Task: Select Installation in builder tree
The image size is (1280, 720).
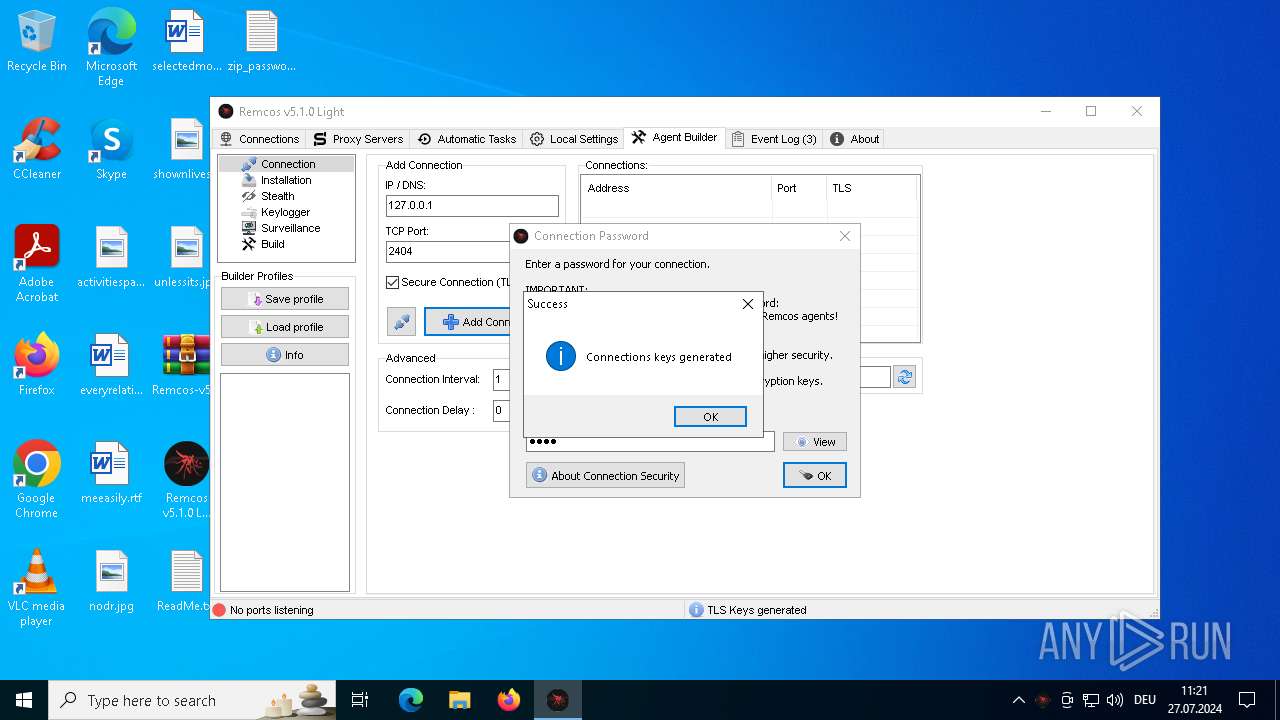Action: [286, 180]
